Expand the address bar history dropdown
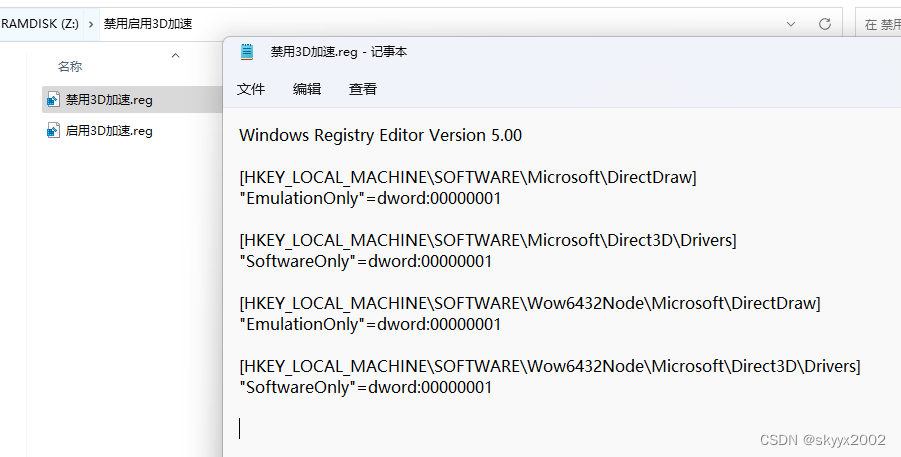 (791, 24)
